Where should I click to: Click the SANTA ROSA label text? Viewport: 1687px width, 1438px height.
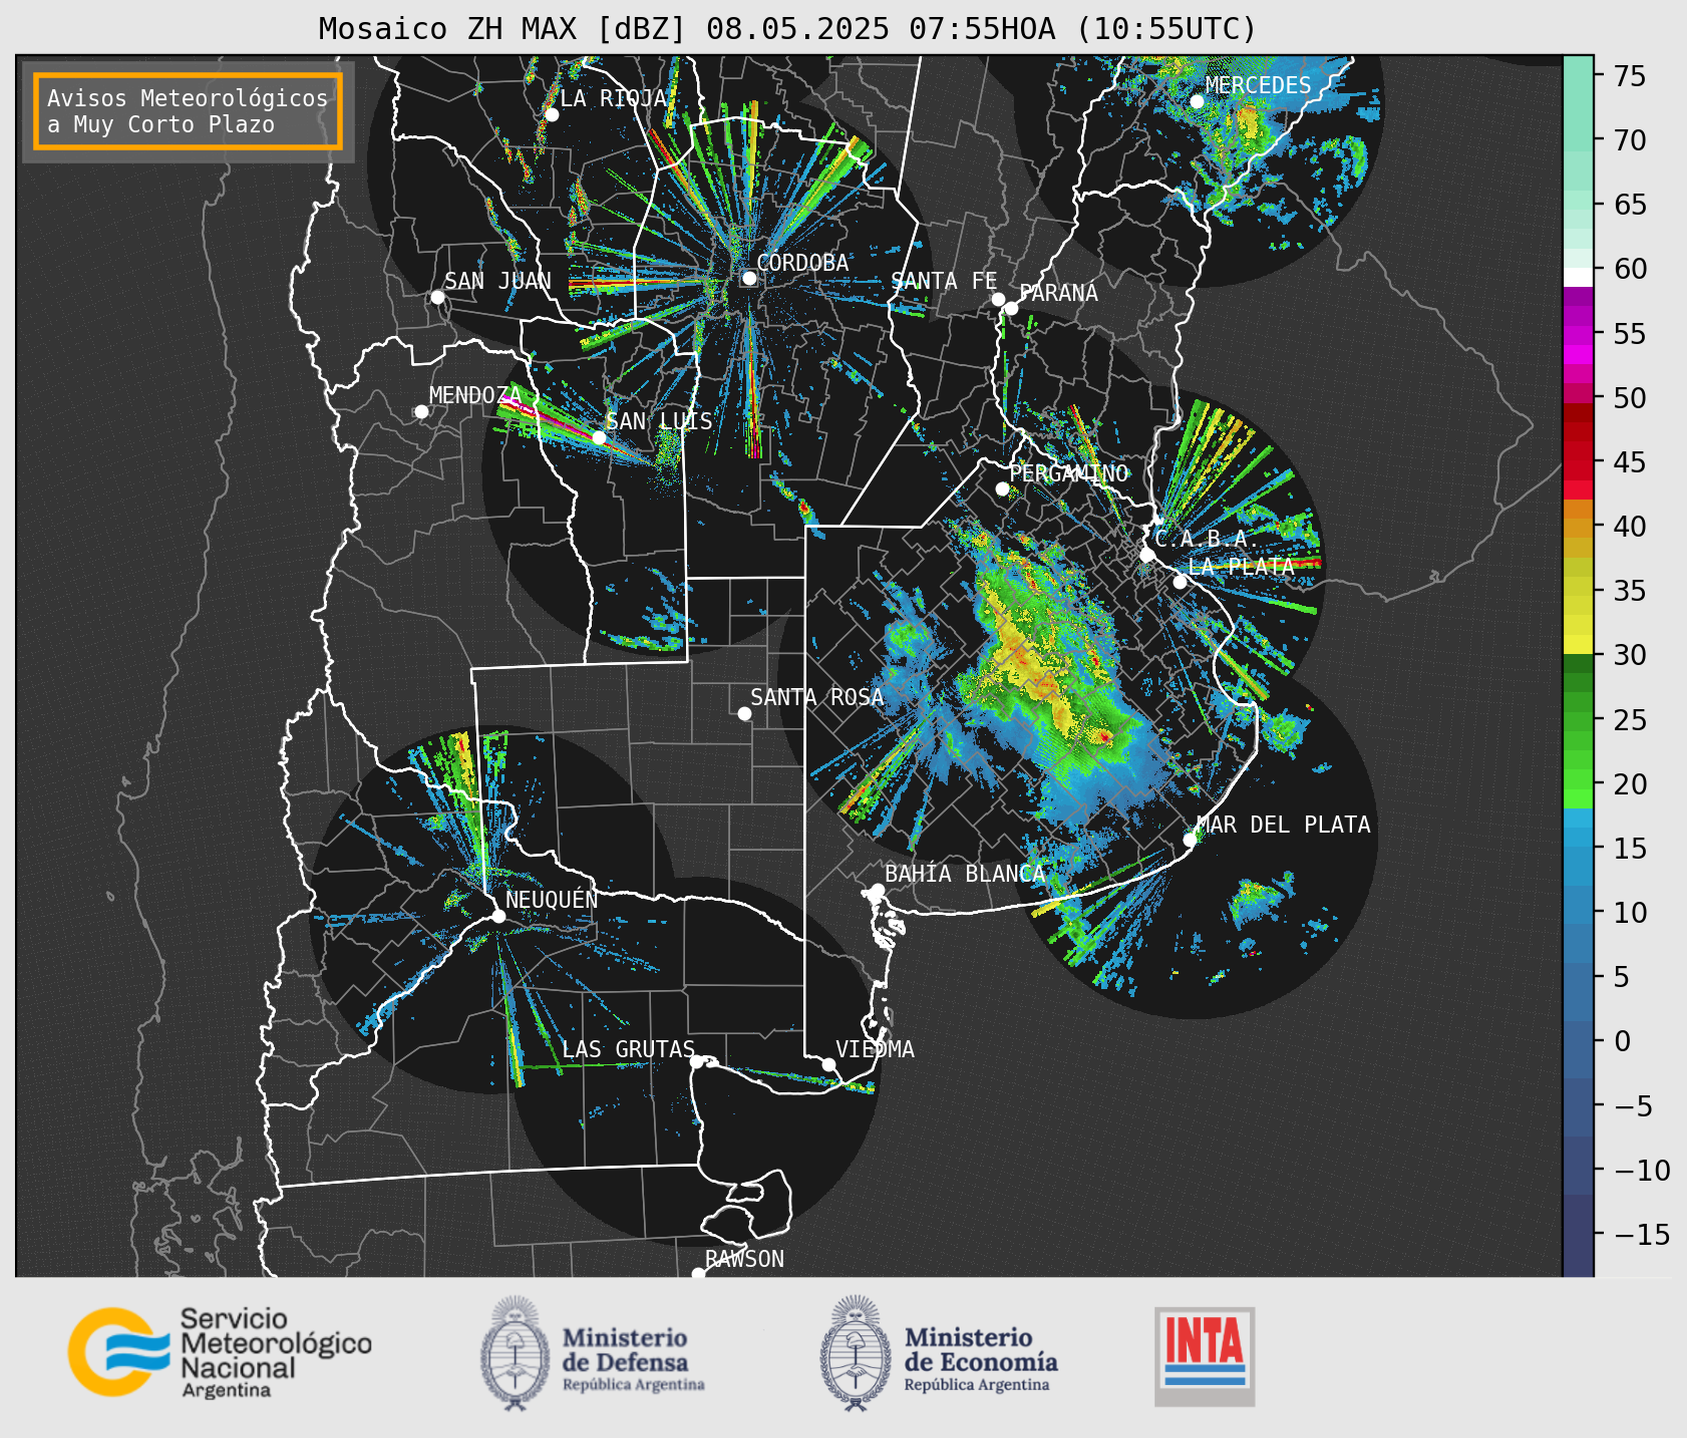pos(817,697)
